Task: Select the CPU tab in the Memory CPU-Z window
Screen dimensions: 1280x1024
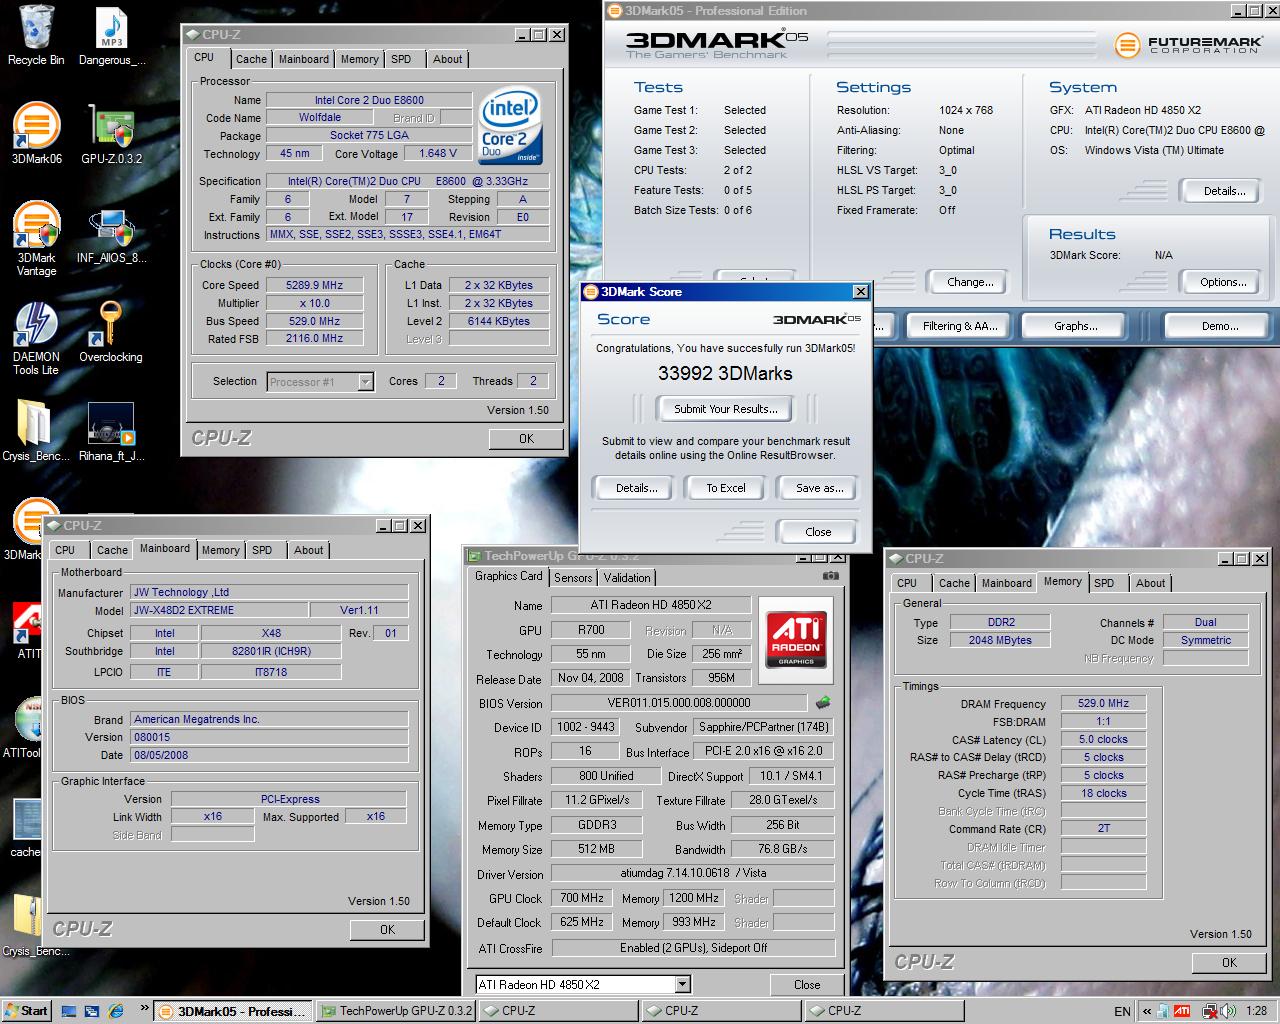Action: 907,583
